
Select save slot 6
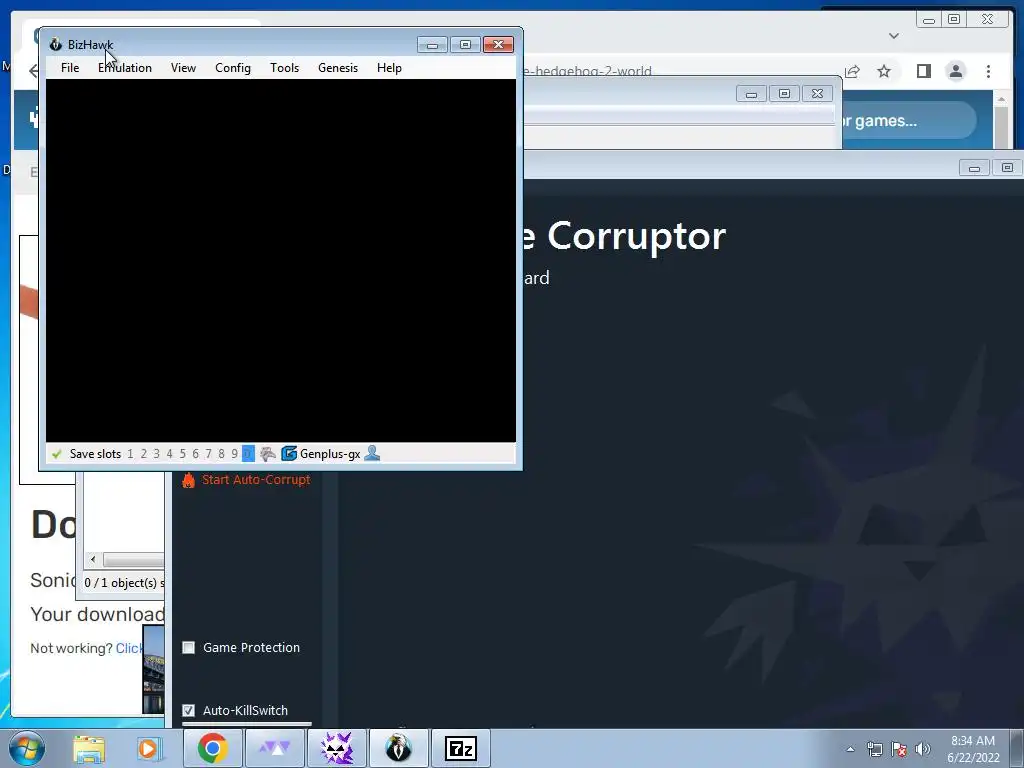coord(196,454)
